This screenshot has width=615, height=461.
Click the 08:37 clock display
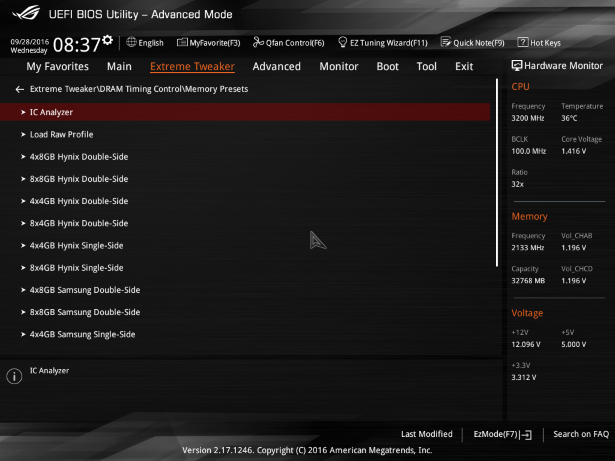[77, 45]
